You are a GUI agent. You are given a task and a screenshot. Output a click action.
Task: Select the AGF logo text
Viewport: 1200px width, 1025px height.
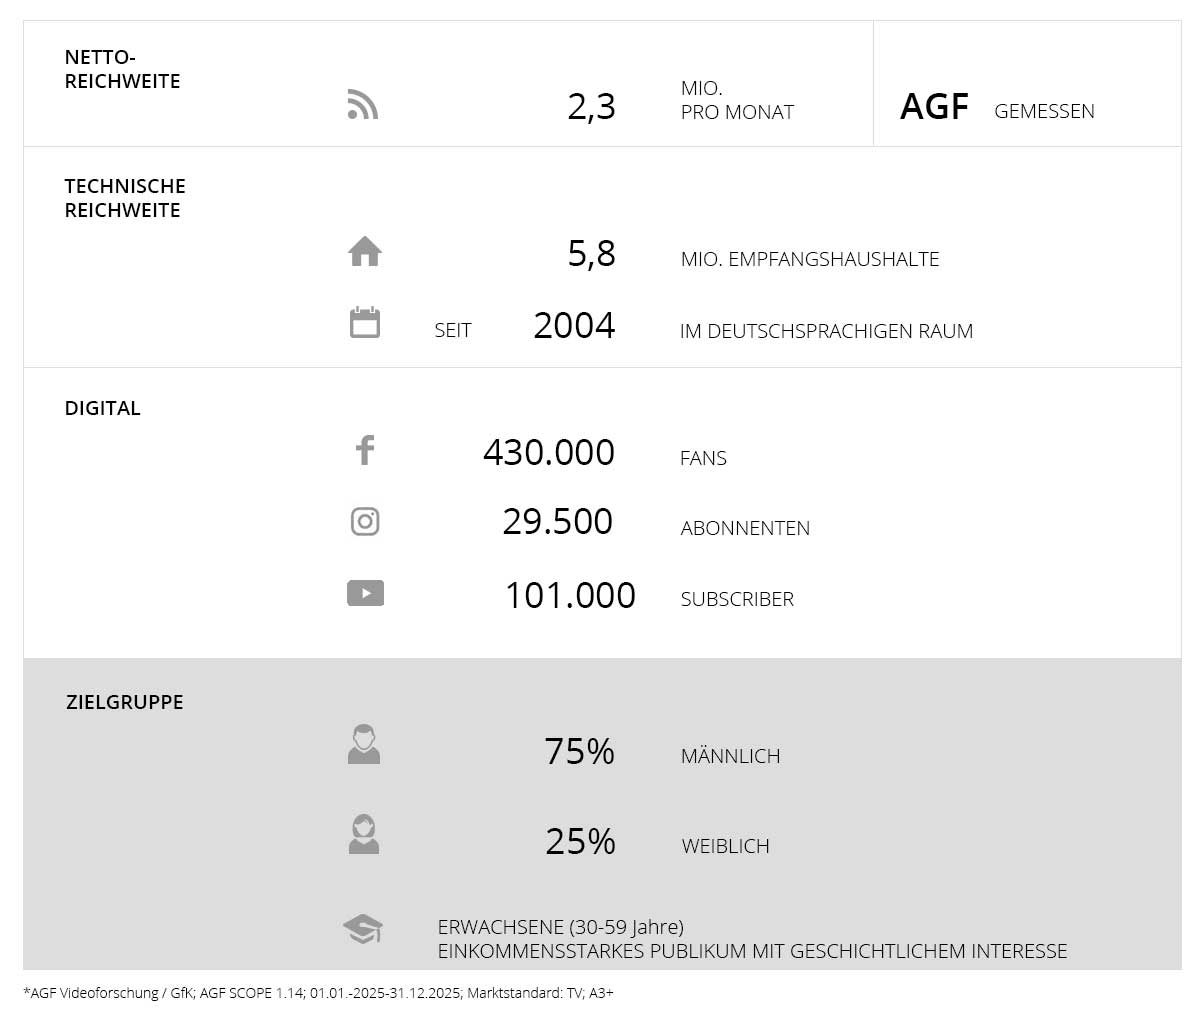(934, 107)
